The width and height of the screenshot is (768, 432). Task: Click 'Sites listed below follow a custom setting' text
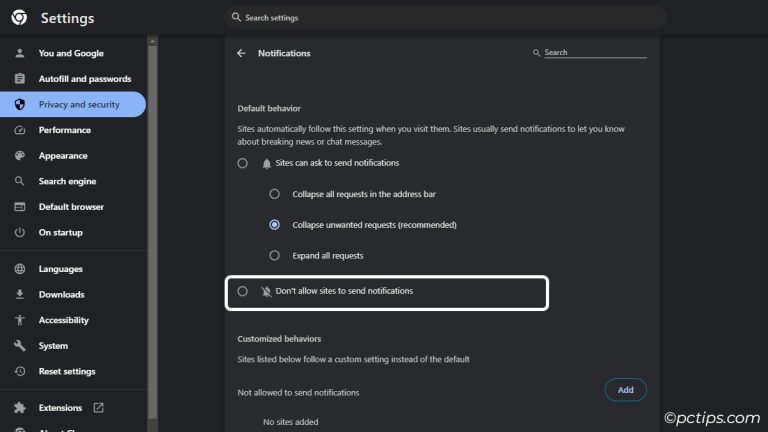pyautogui.click(x=353, y=359)
